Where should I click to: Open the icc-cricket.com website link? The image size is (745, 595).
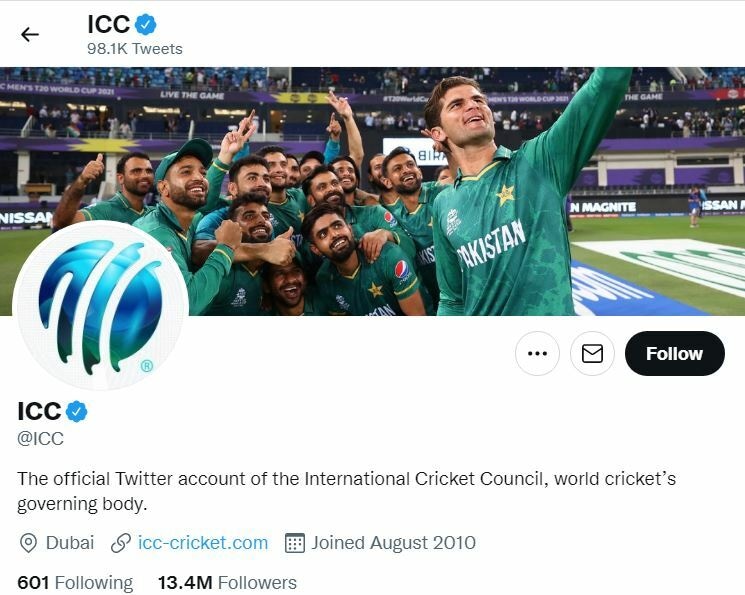click(203, 543)
